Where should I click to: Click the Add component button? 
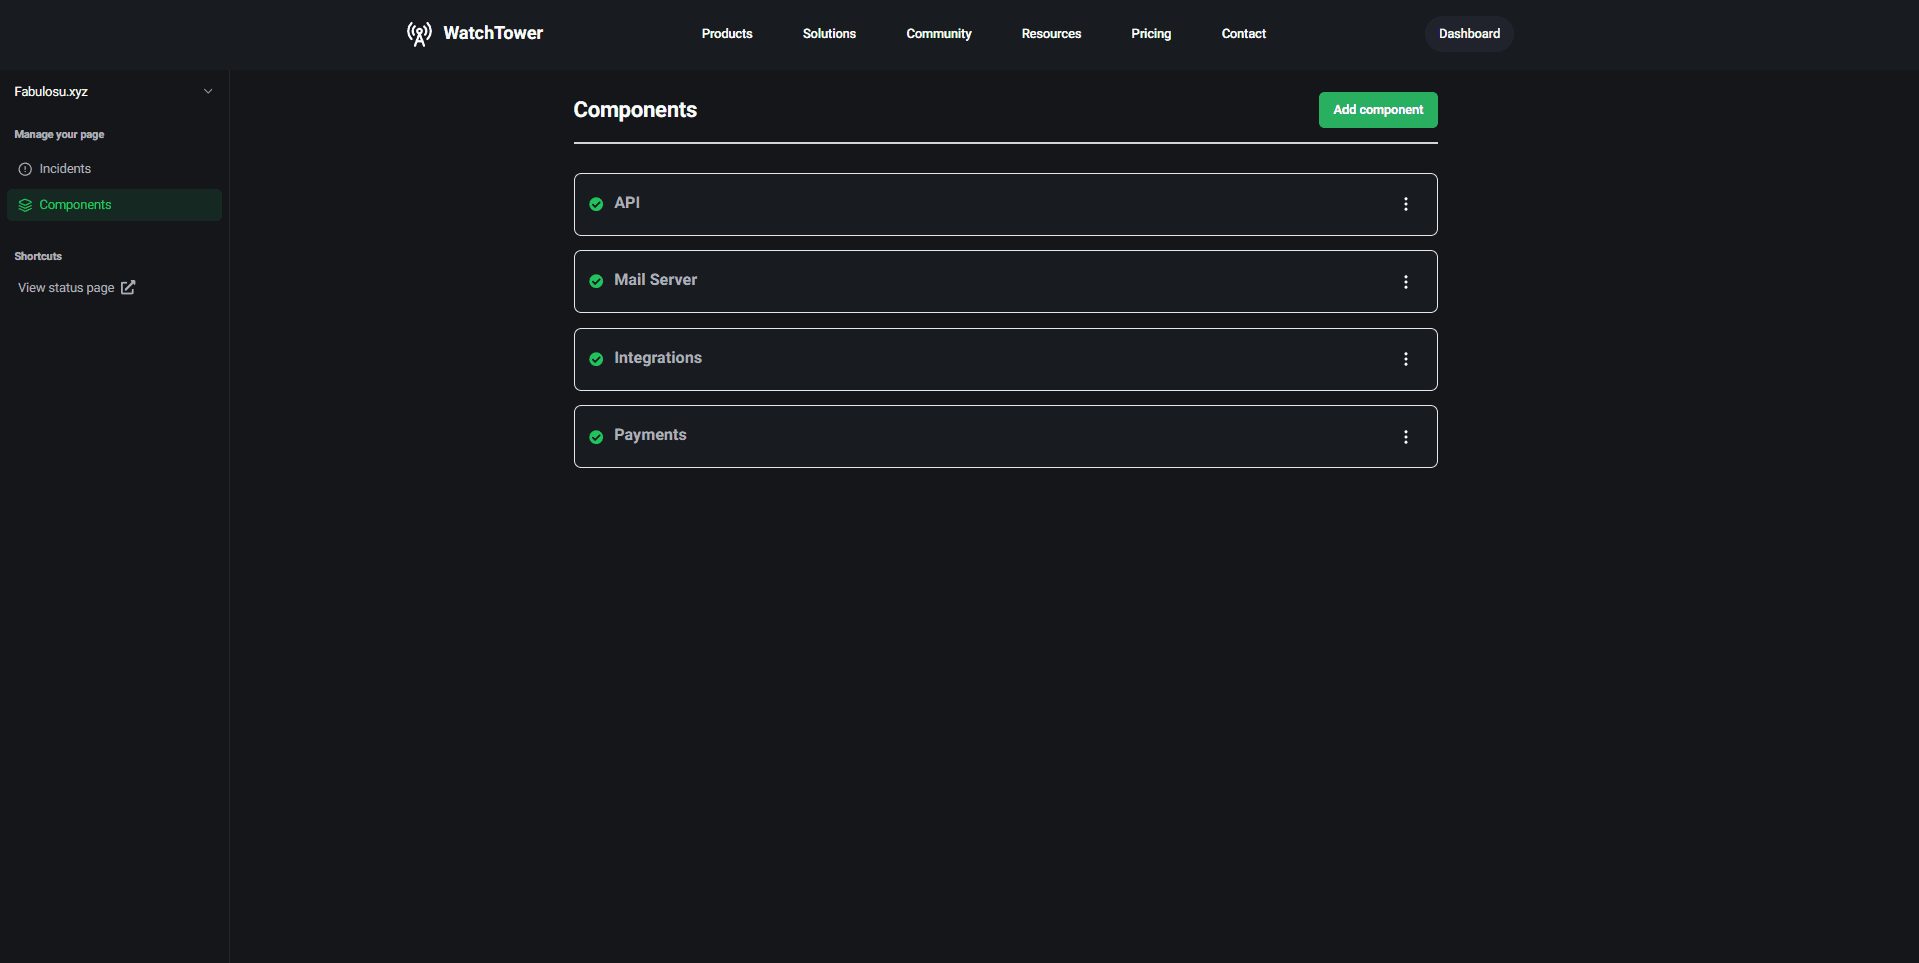pos(1377,109)
